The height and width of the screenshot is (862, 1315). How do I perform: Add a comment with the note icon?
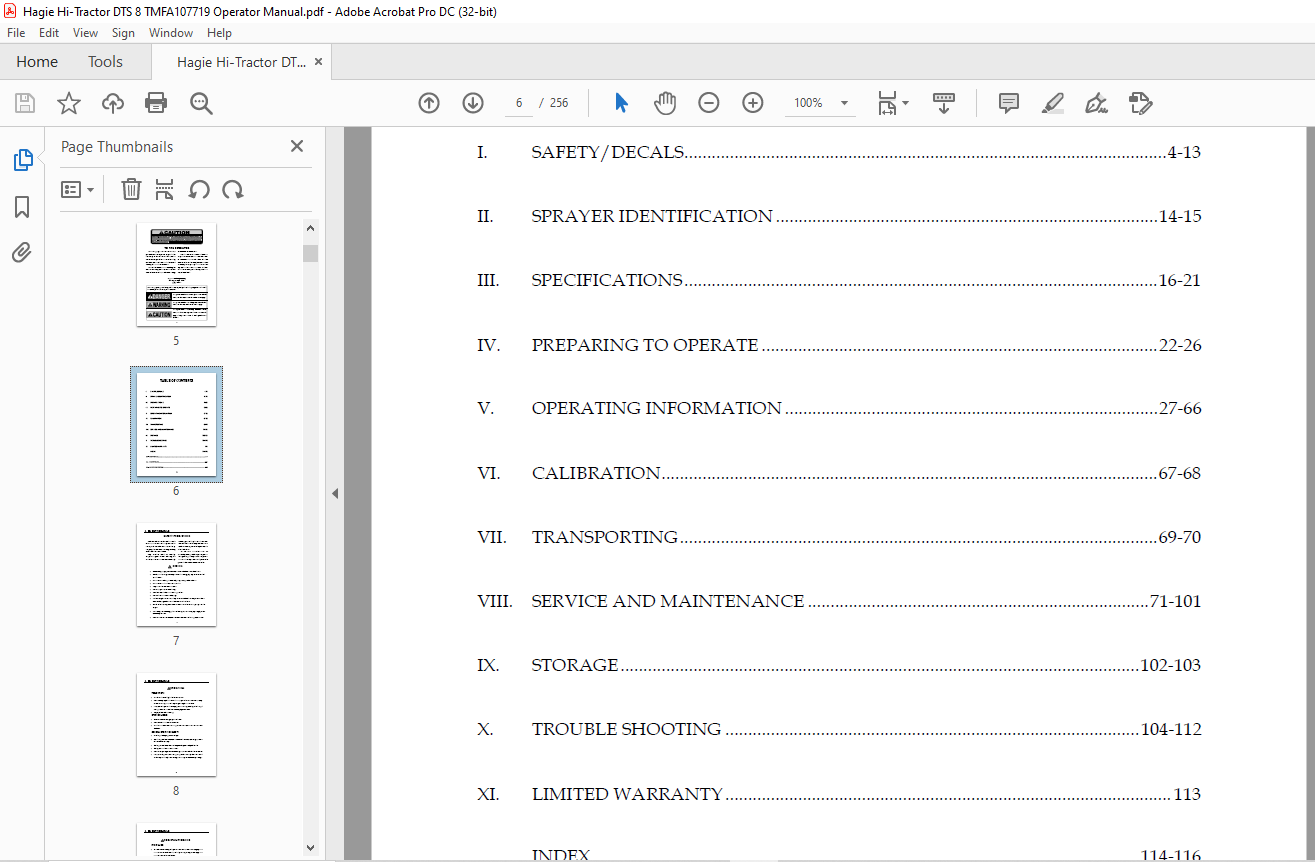click(x=1009, y=103)
